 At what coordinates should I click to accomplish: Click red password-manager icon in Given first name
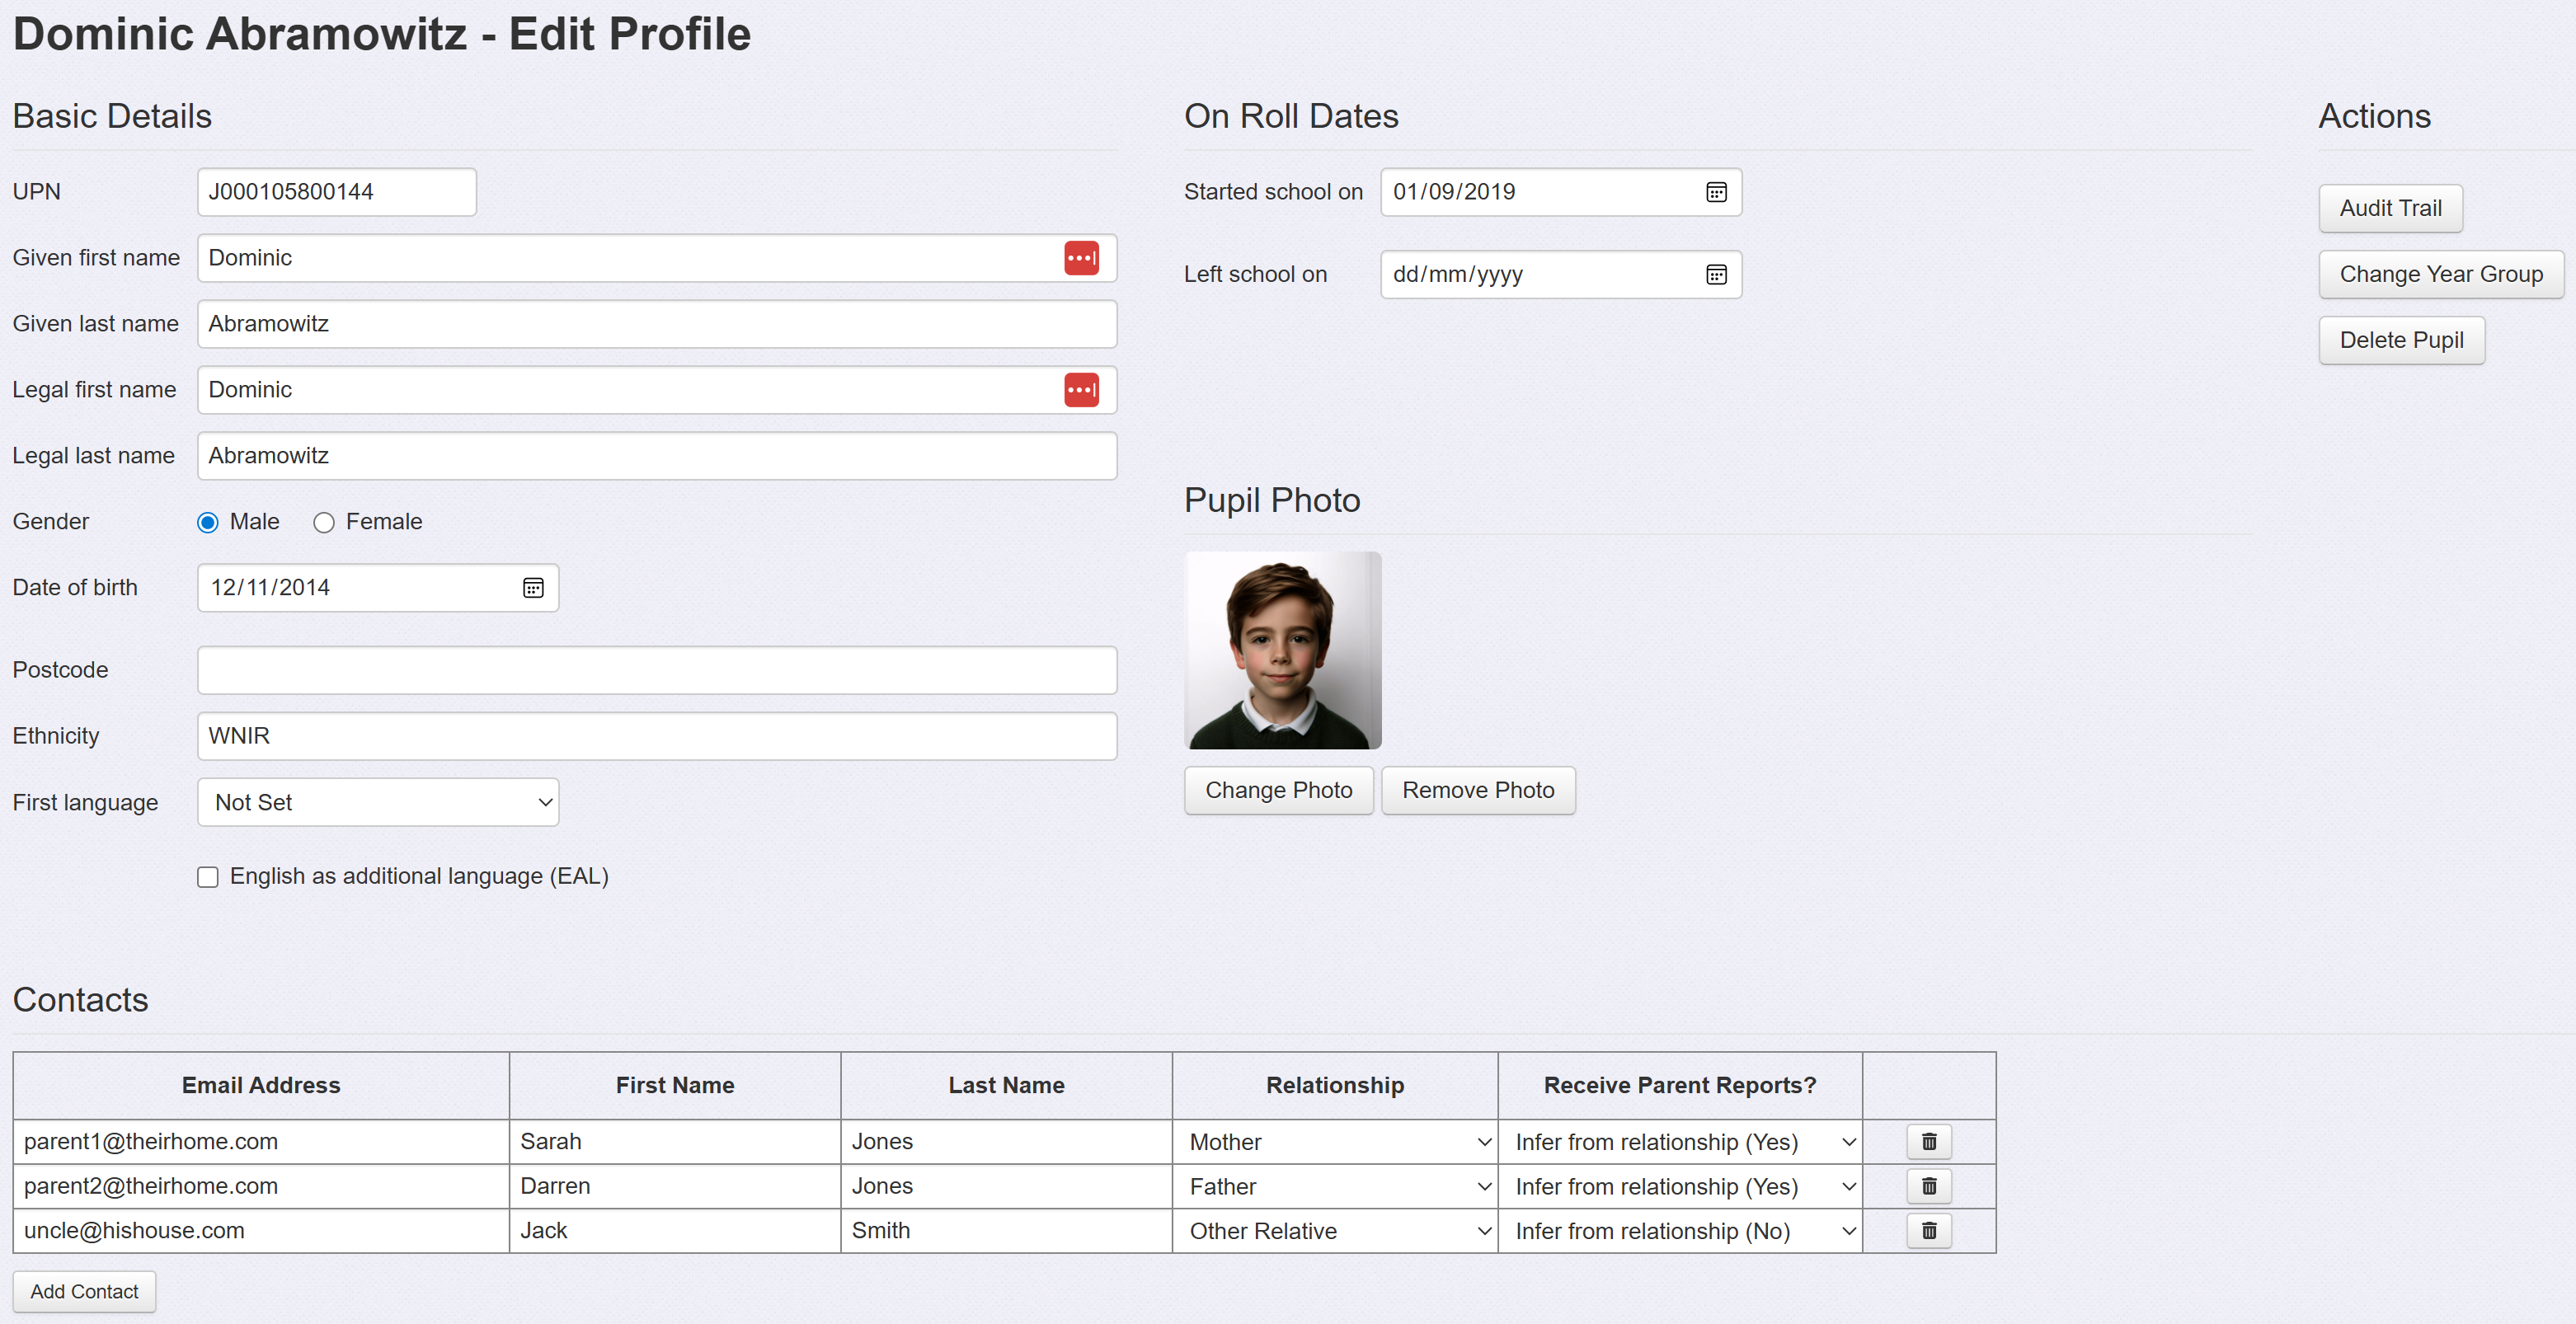[1081, 258]
